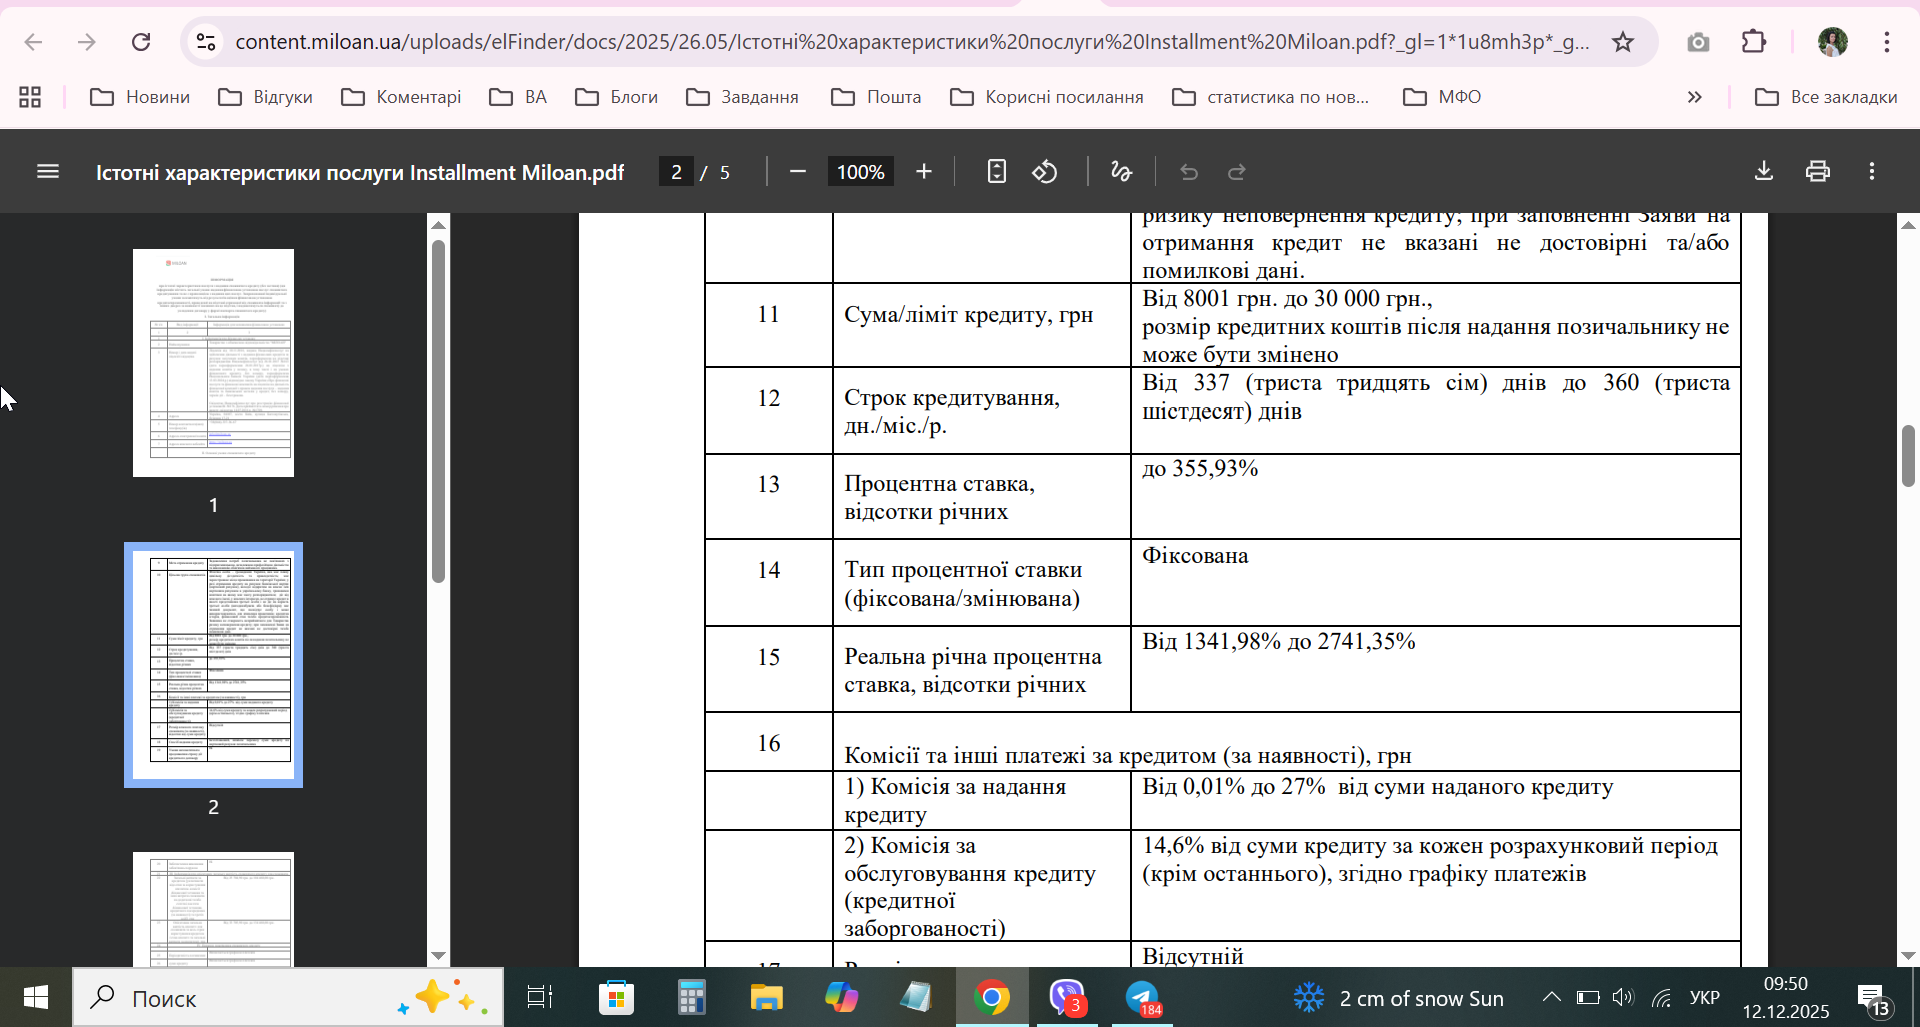Image resolution: width=1920 pixels, height=1027 pixels.
Task: Activate the draw annotation tool
Action: pyautogui.click(x=1121, y=172)
